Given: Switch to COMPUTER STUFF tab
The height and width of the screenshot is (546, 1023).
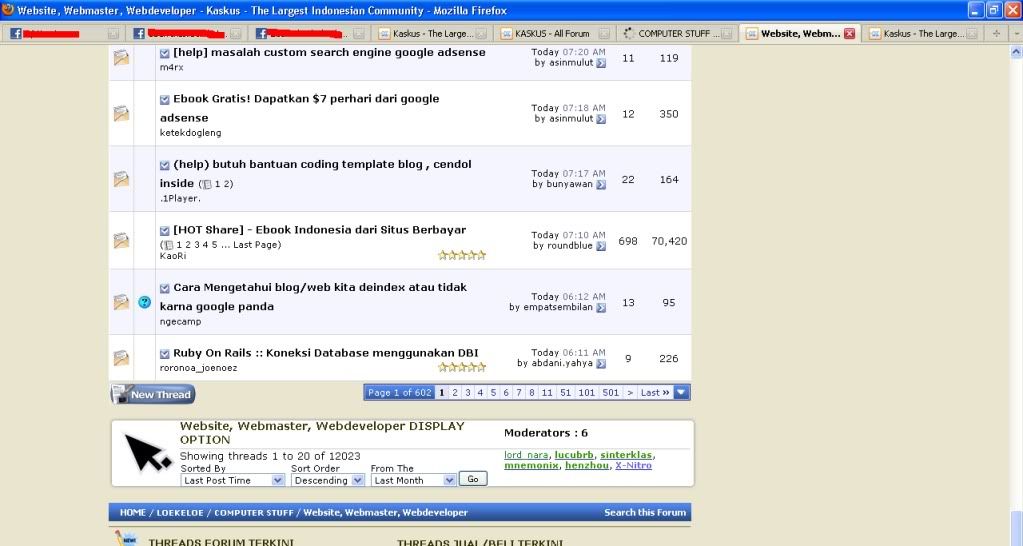Looking at the screenshot, I should point(677,33).
